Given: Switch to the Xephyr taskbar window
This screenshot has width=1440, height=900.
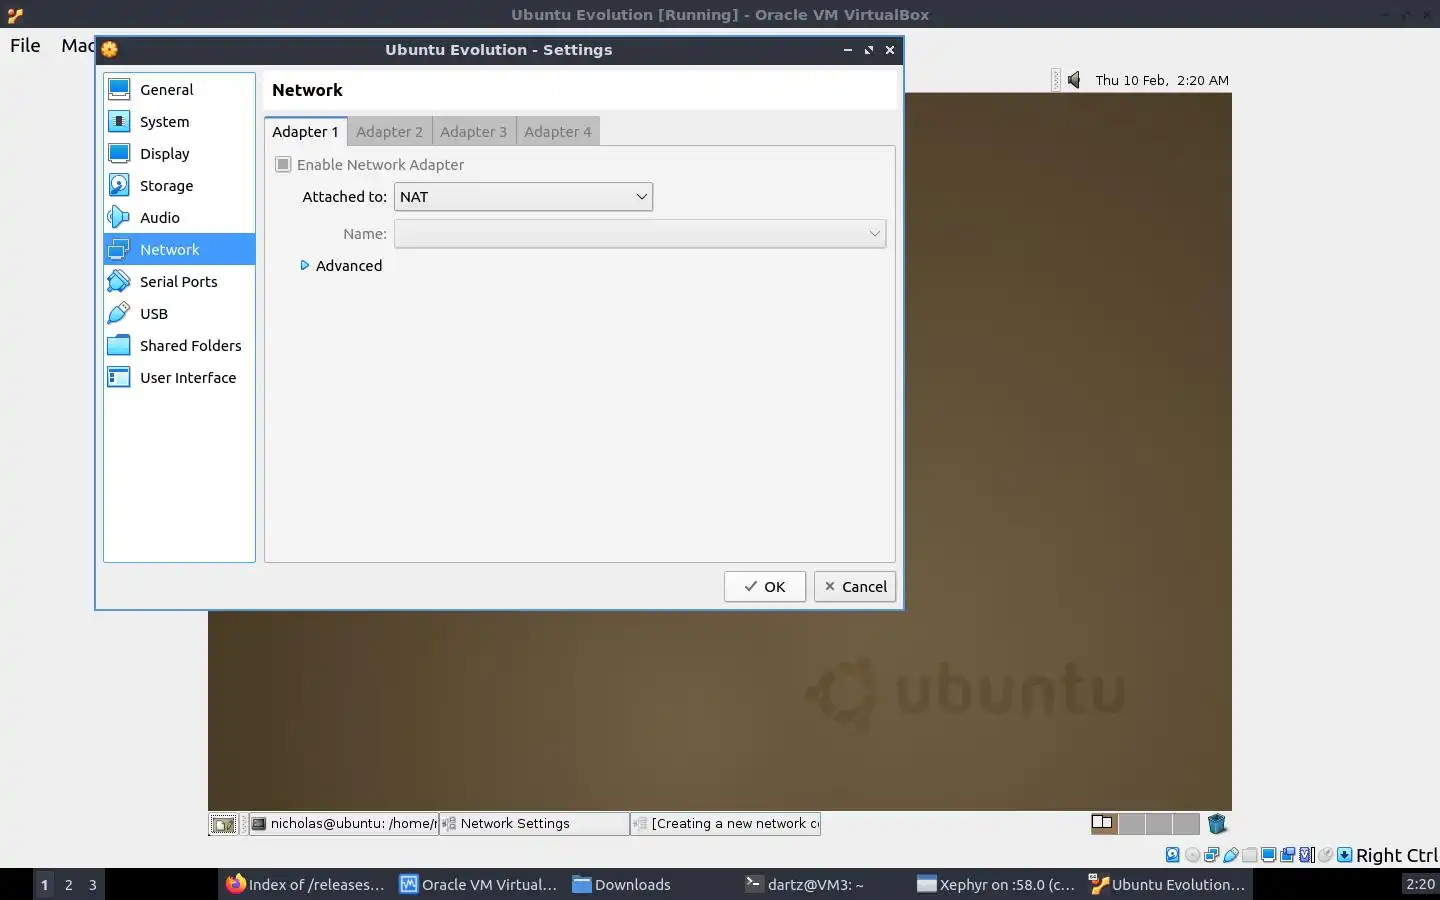Looking at the screenshot, I should (x=998, y=885).
